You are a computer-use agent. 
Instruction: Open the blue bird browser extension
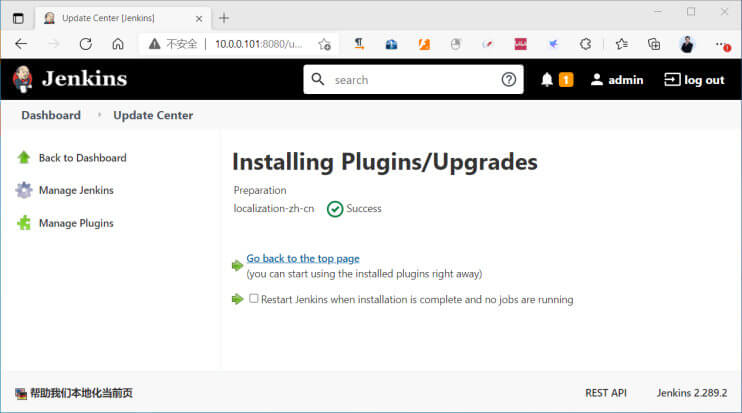pos(553,44)
